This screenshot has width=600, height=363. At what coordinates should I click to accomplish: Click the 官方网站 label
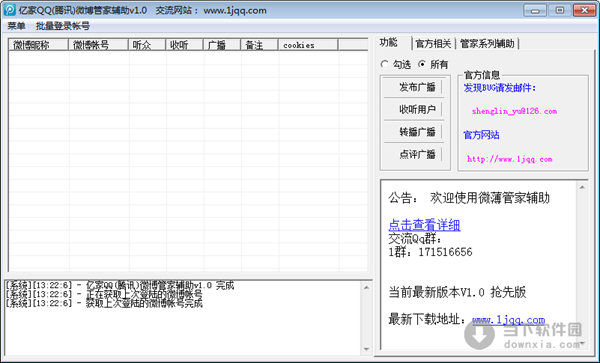pyautogui.click(x=481, y=135)
